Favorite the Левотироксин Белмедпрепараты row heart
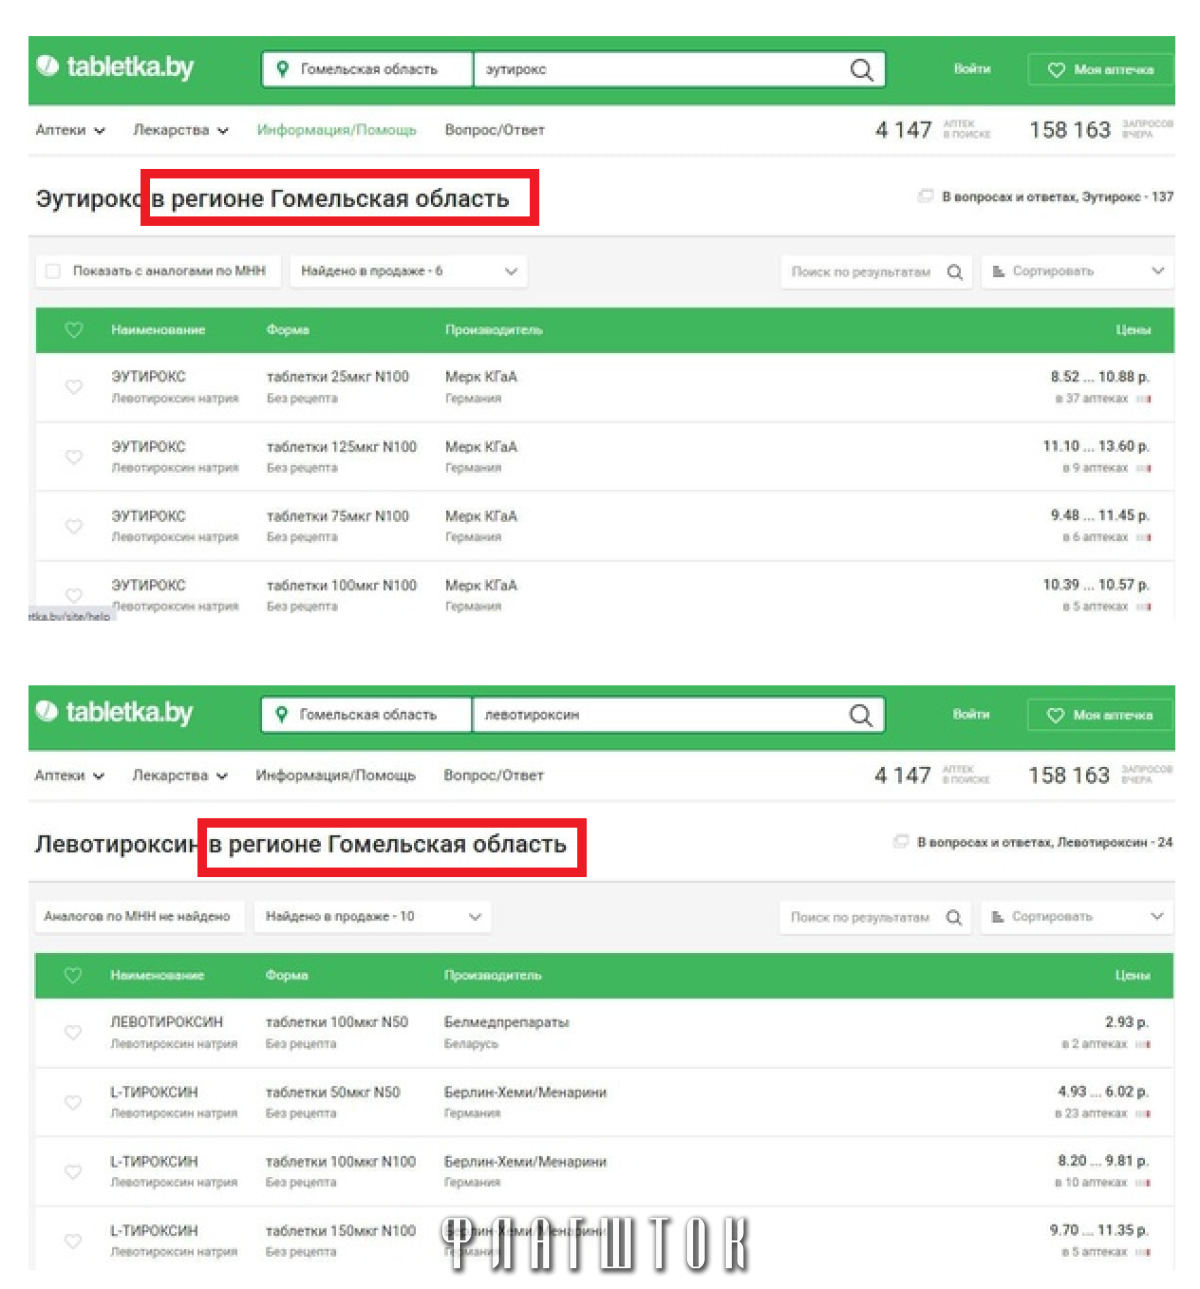This screenshot has width=1200, height=1289. [73, 1032]
